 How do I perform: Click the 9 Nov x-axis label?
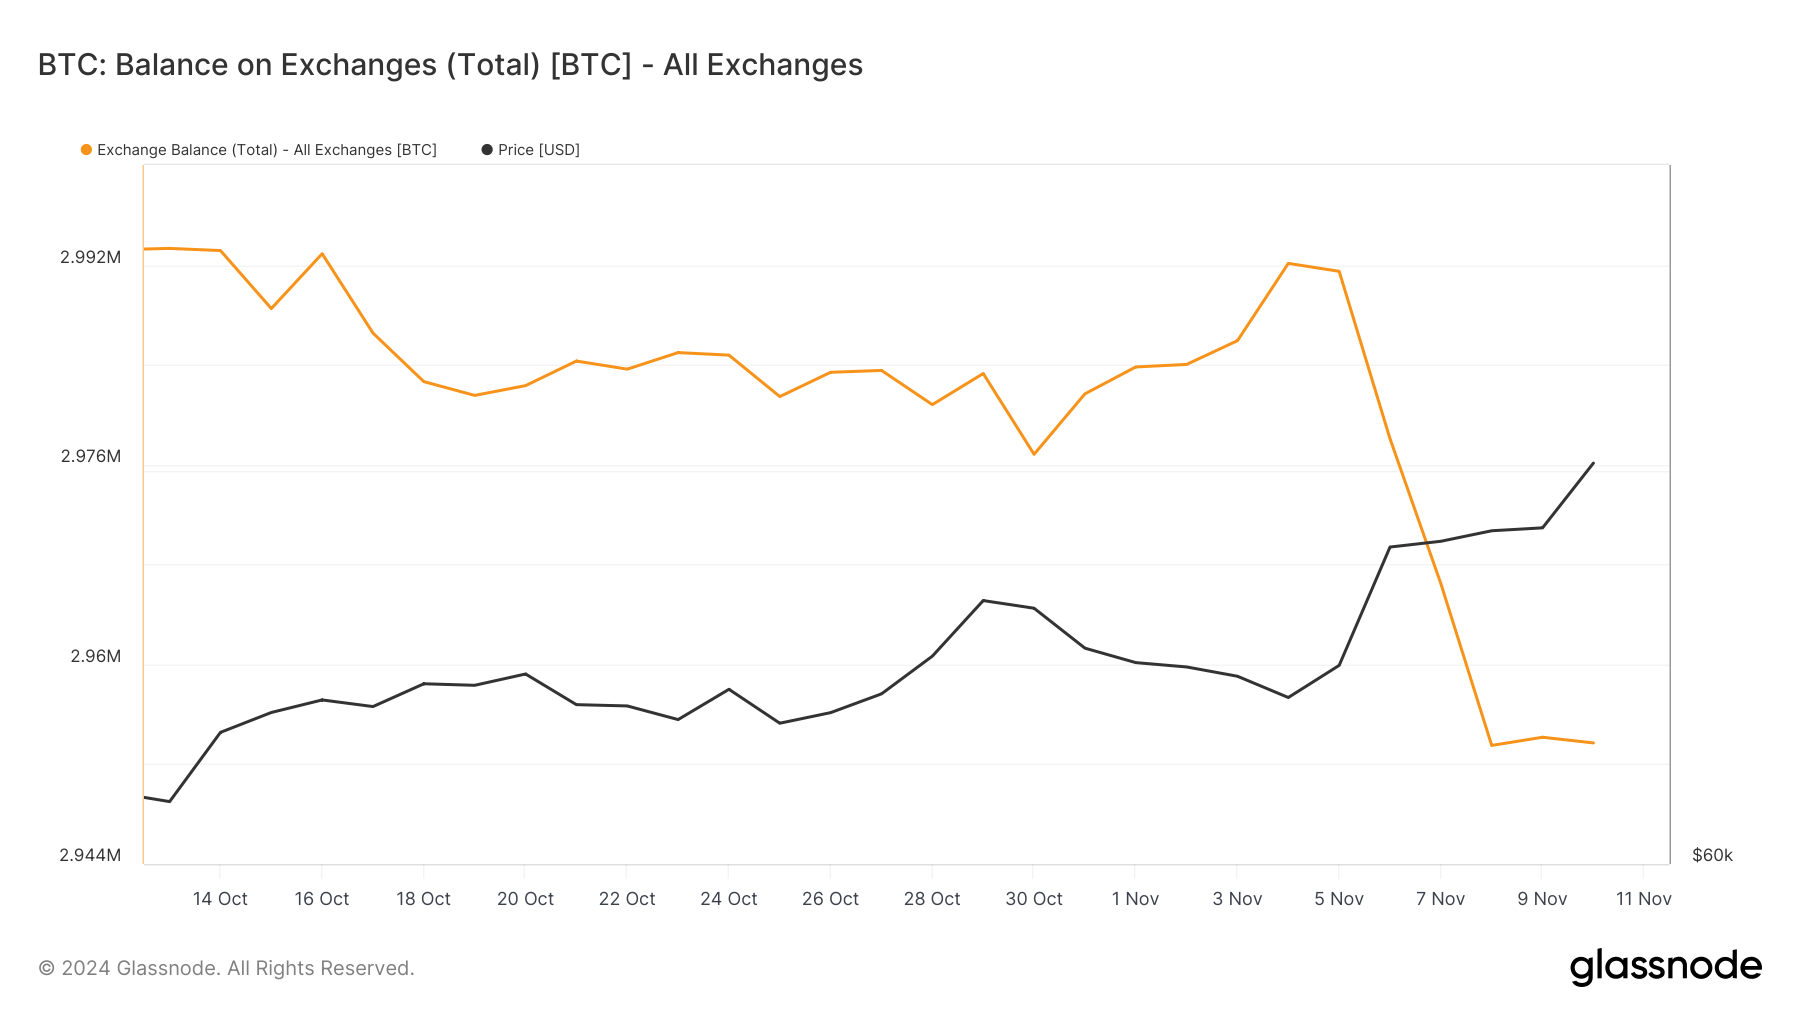1542,899
